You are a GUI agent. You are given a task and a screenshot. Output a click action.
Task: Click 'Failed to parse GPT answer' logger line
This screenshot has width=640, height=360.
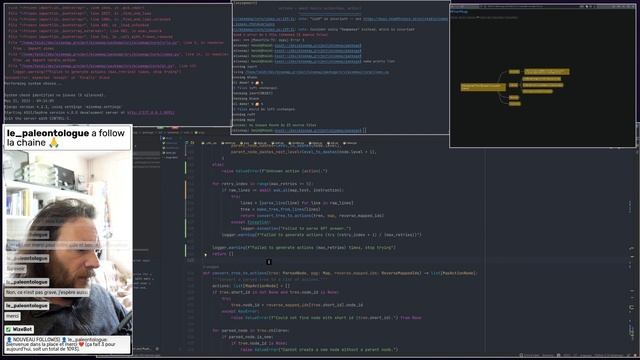(x=296, y=228)
